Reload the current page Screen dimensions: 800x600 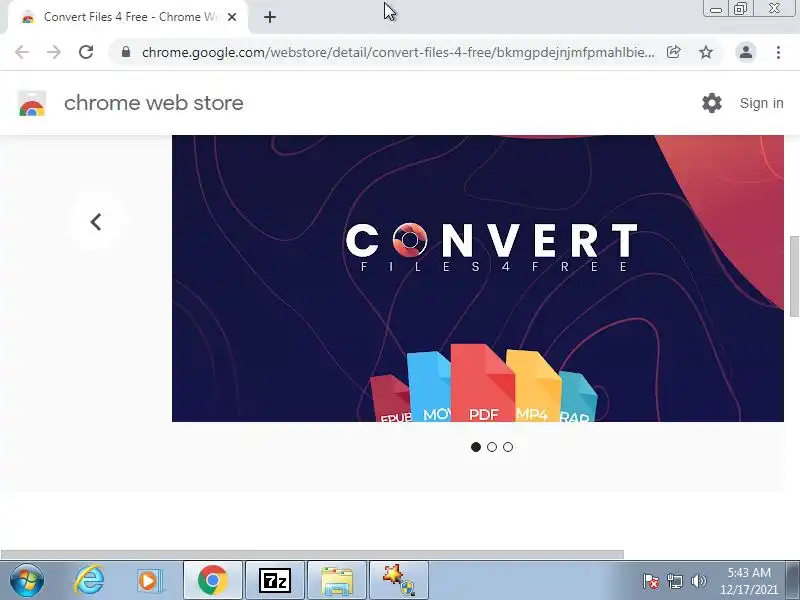[86, 52]
